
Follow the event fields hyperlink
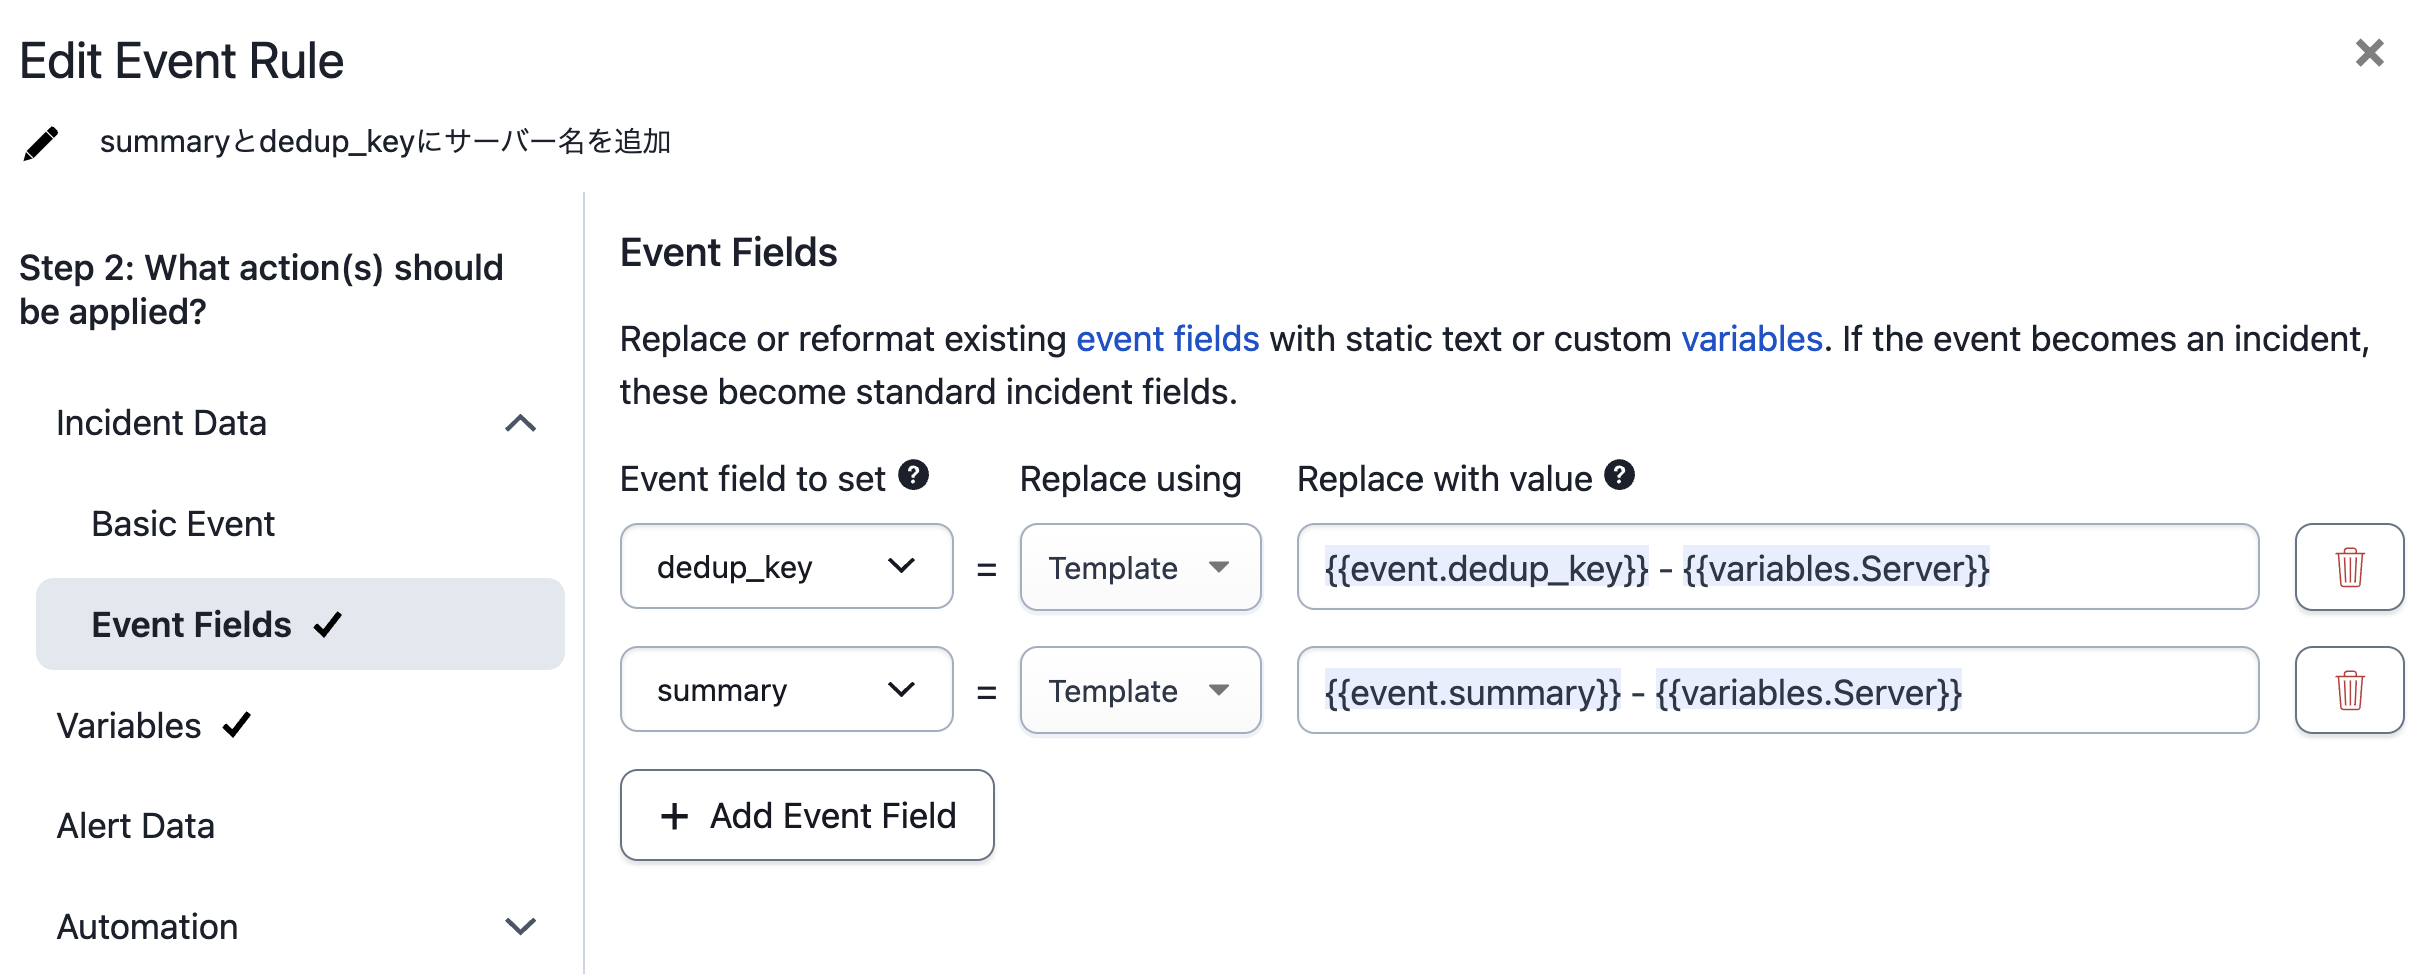pos(1167,338)
